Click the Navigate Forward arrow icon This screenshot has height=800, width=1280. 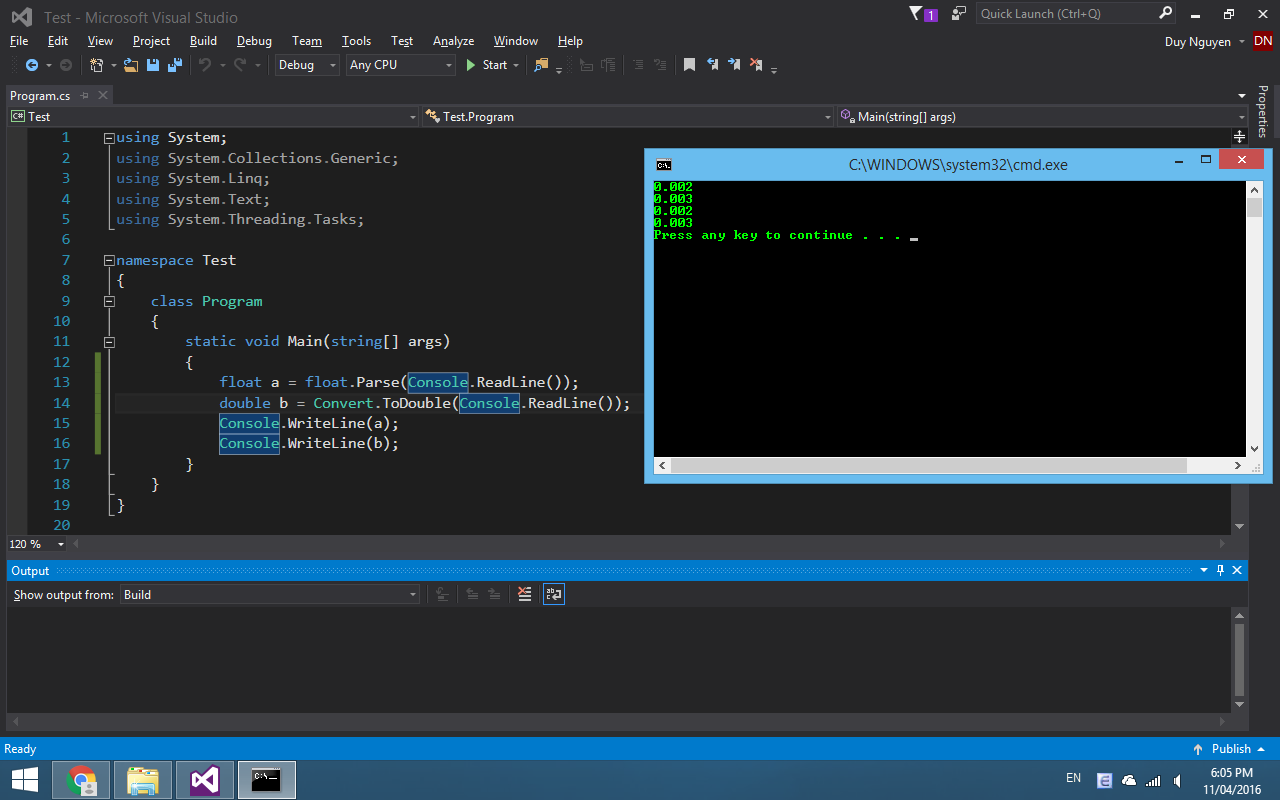(66, 65)
